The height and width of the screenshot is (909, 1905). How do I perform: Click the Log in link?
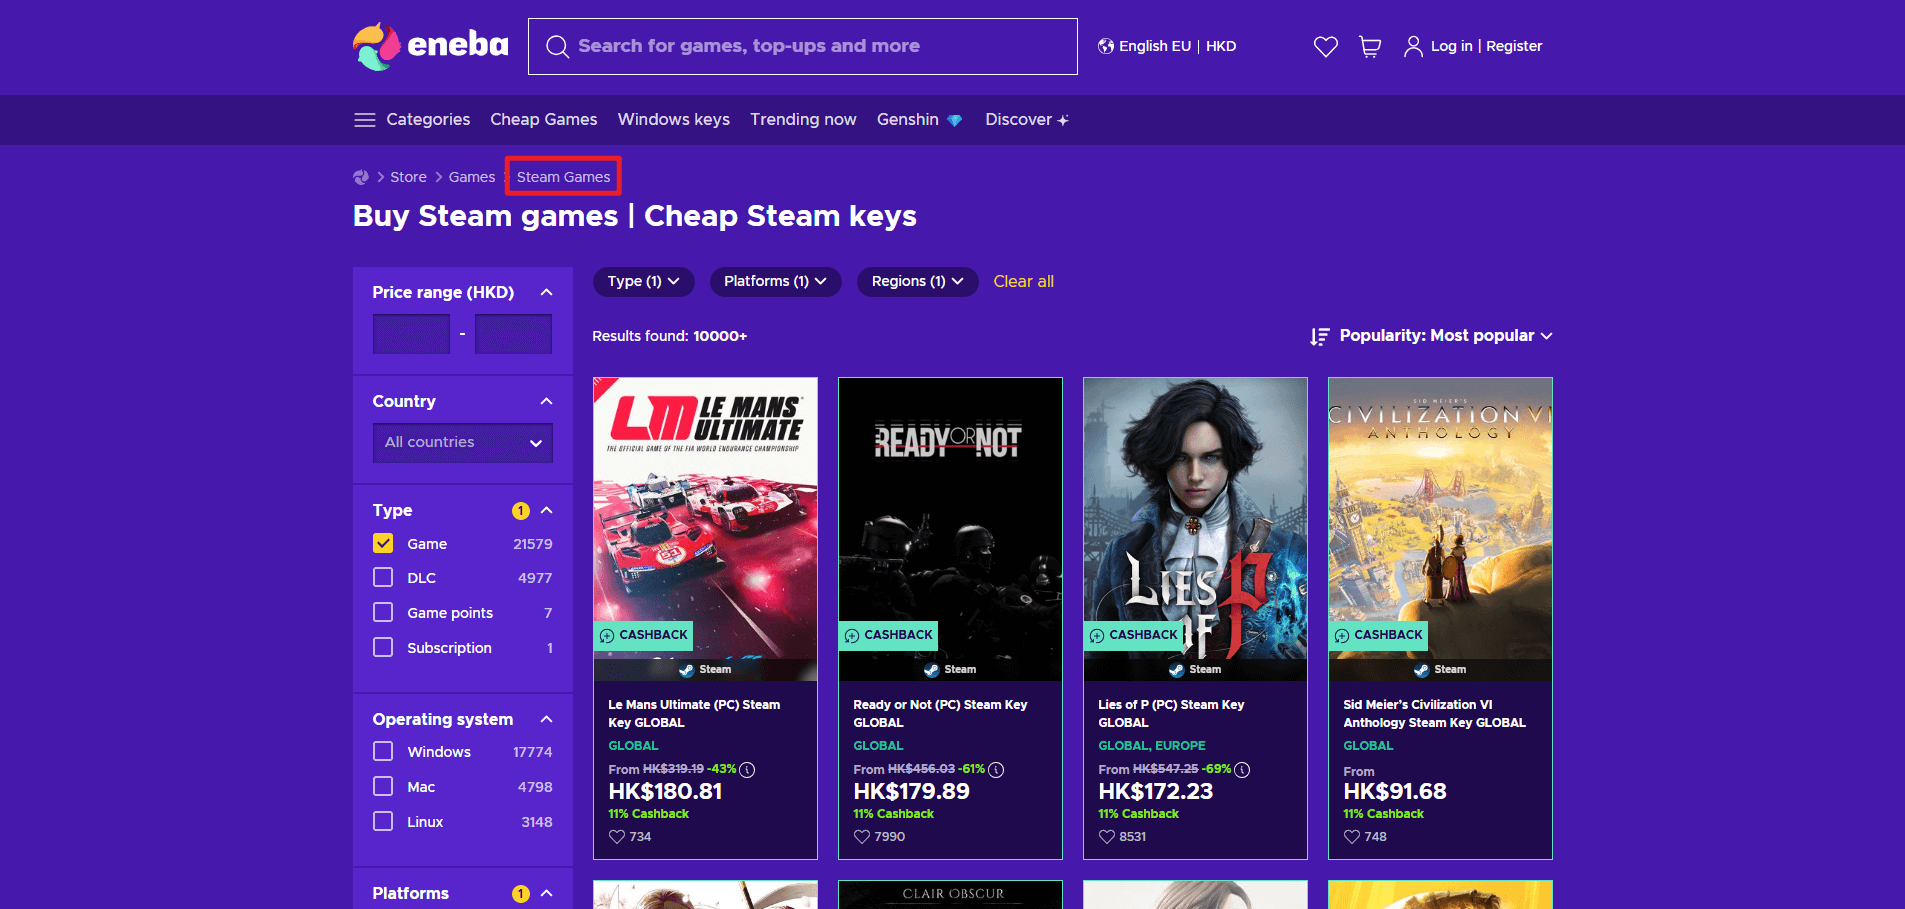click(1451, 46)
